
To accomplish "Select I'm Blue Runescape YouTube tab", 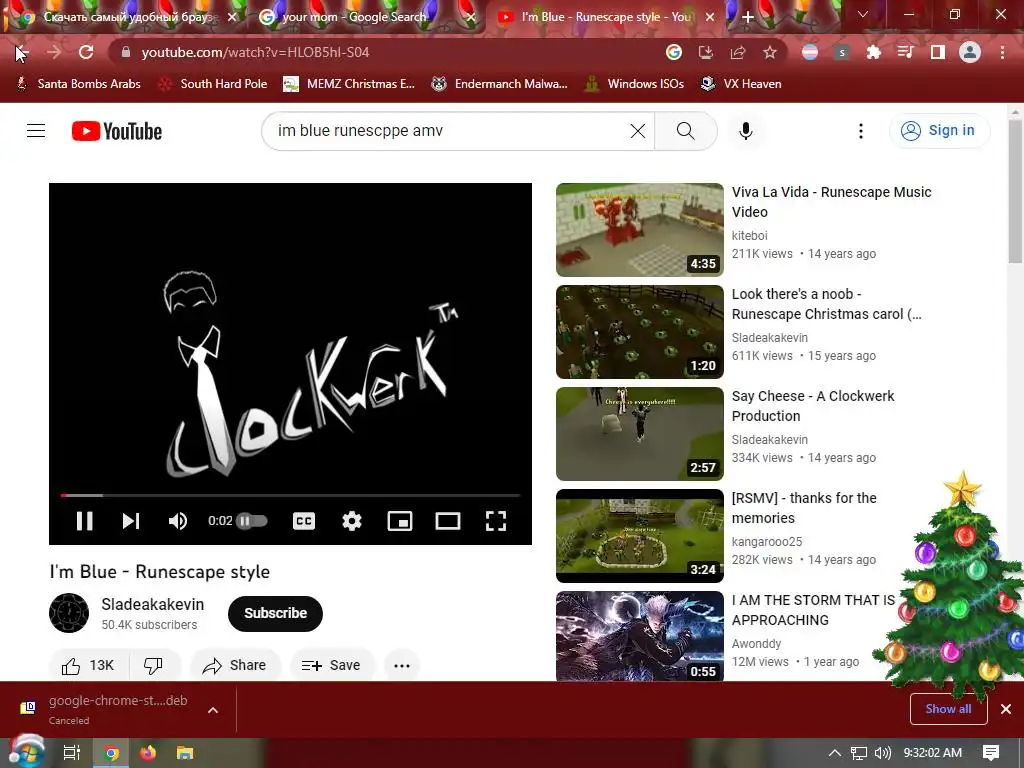I will 604,17.
